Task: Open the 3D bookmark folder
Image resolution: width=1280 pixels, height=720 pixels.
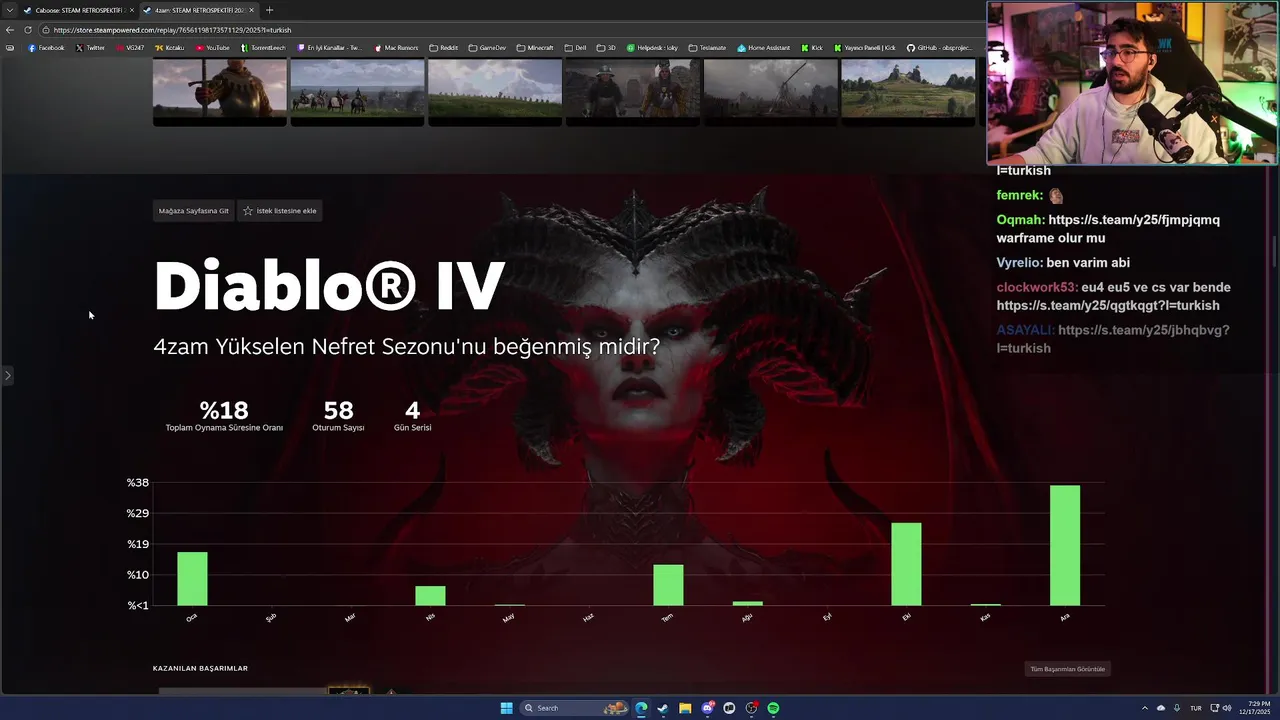Action: pyautogui.click(x=606, y=48)
